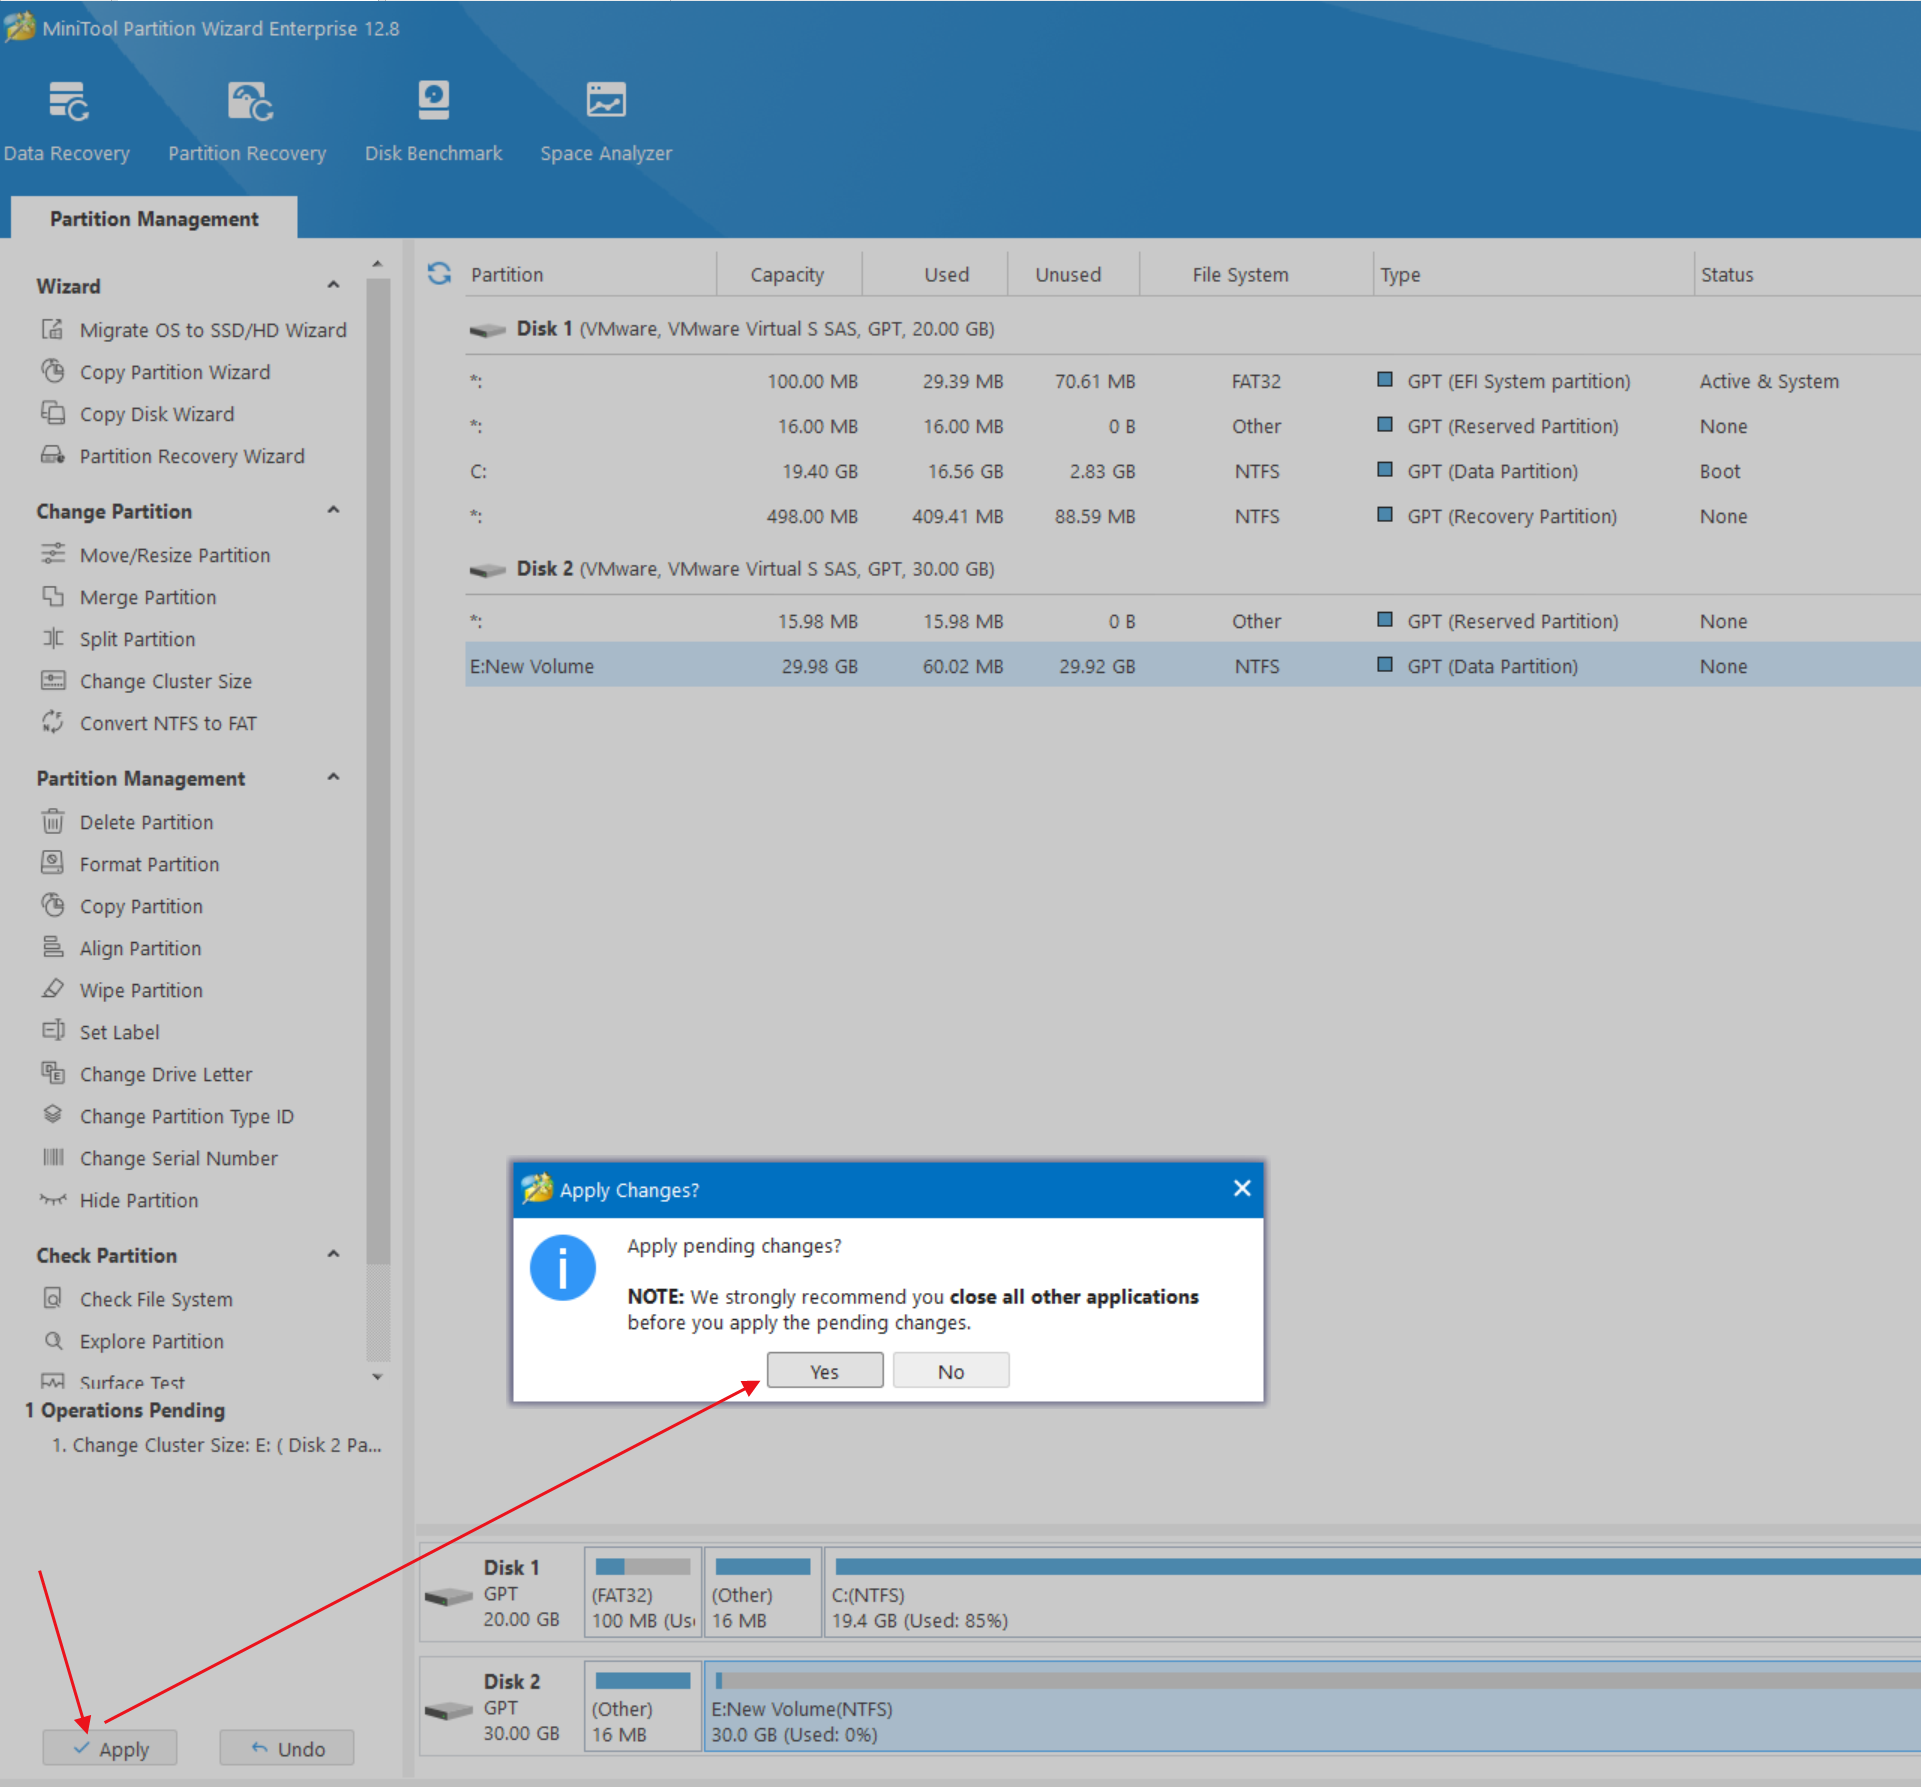Click the Copy Partition Wizard icon
The image size is (1921, 1787).
point(52,371)
